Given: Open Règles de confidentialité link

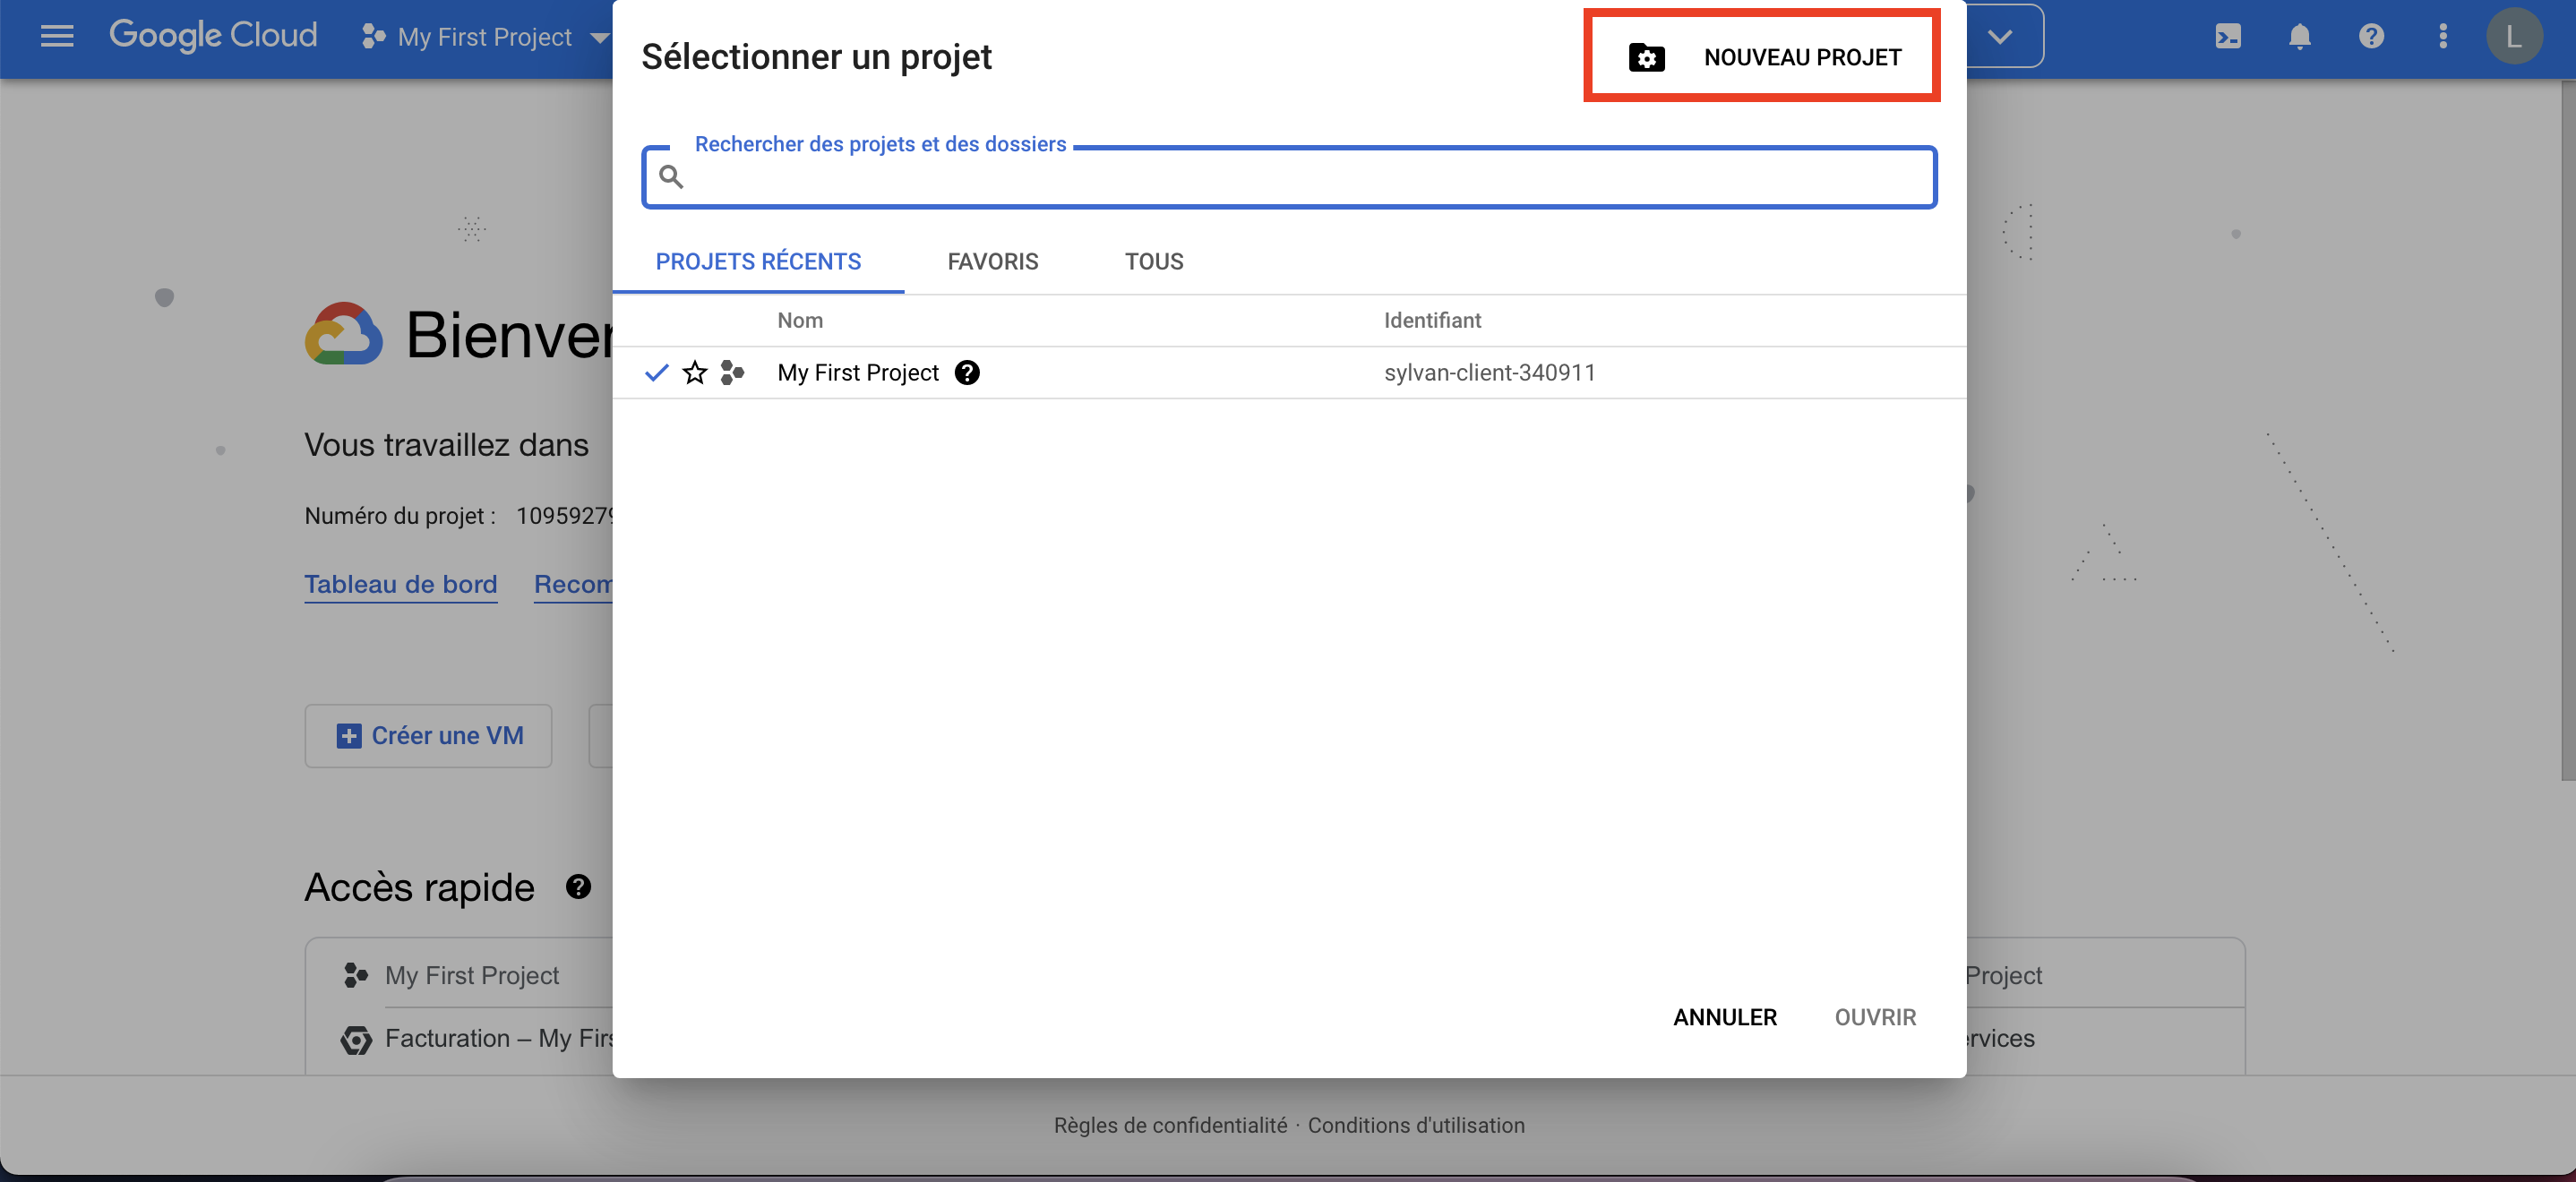Looking at the screenshot, I should [x=1170, y=1126].
